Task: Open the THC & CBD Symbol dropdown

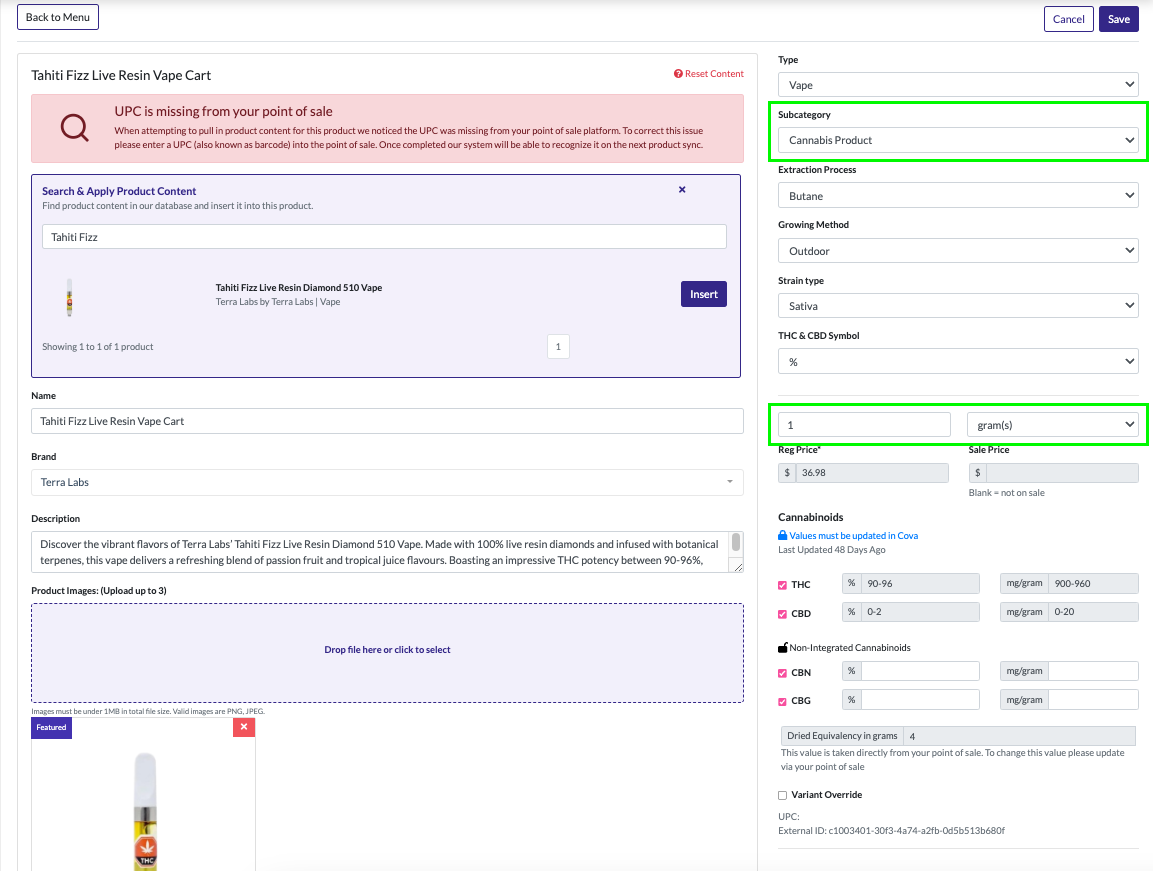Action: click(x=958, y=362)
